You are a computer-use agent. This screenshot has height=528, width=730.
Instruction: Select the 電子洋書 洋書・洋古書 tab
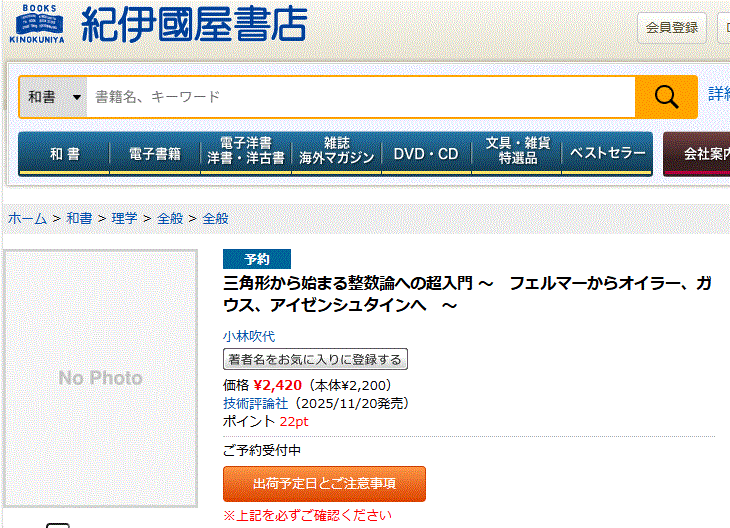[x=245, y=154]
